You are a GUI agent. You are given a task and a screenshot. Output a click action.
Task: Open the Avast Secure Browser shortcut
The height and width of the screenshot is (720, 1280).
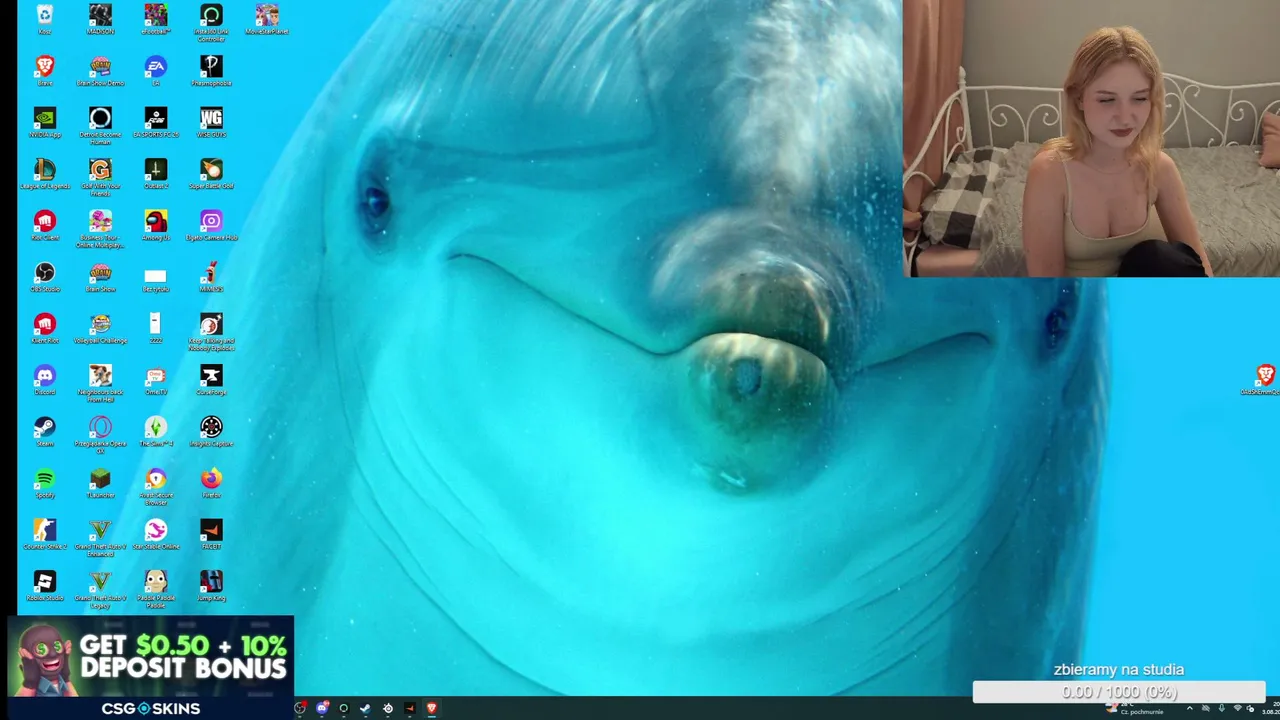155,486
